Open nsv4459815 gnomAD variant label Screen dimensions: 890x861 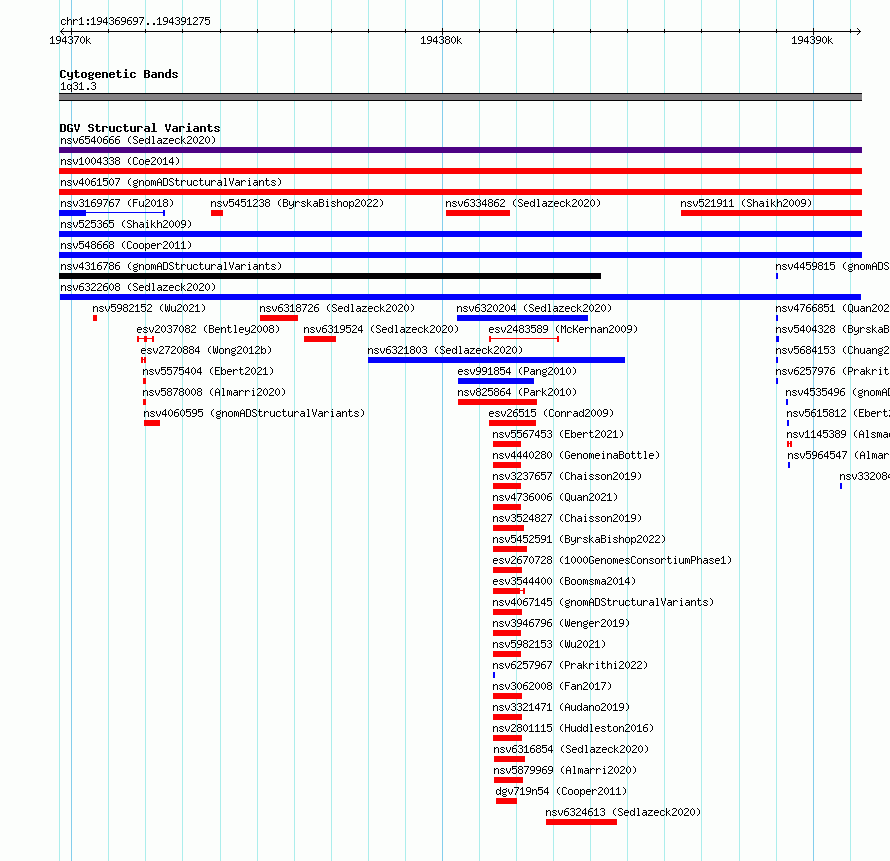(x=833, y=266)
